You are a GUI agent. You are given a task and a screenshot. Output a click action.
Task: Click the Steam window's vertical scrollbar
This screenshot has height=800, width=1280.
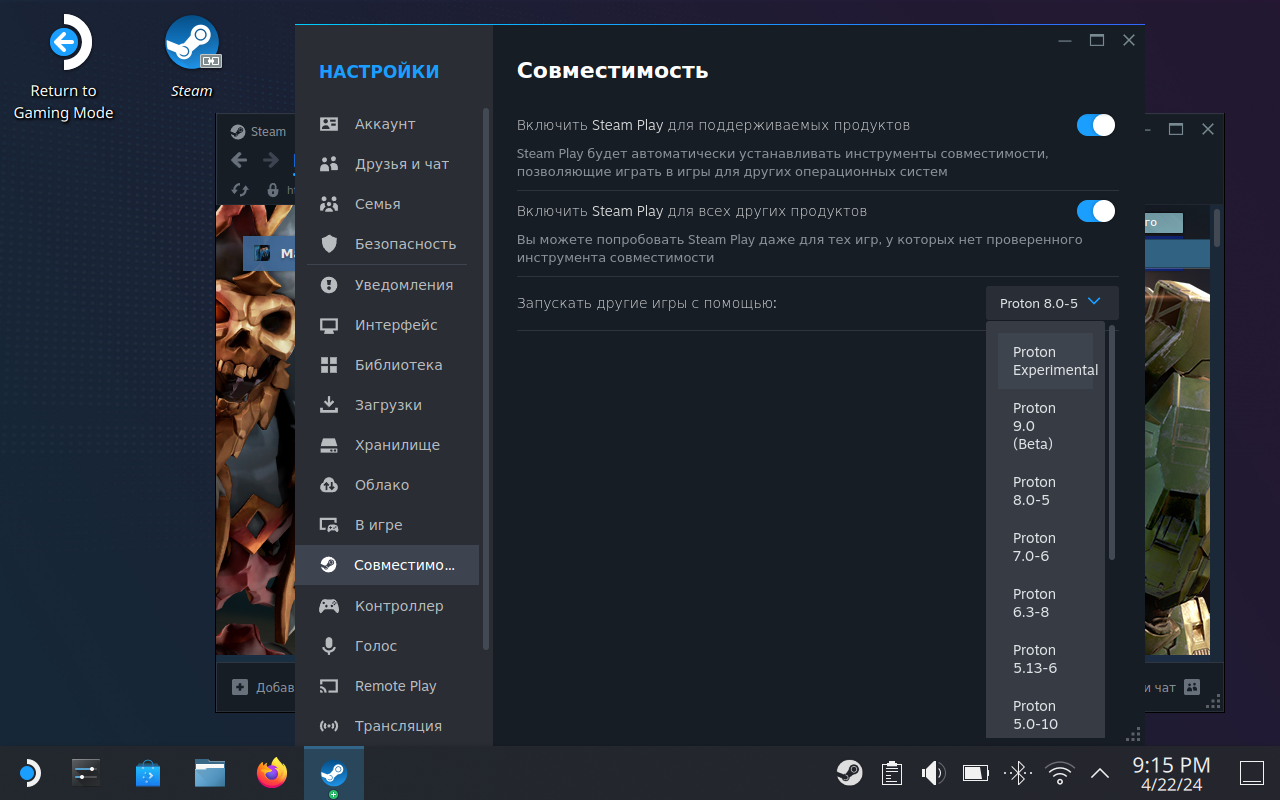[1217, 228]
